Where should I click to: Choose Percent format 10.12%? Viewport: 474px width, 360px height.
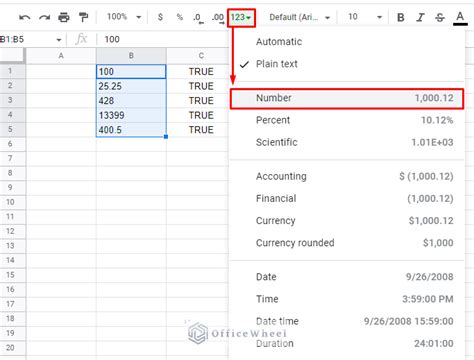click(x=347, y=120)
